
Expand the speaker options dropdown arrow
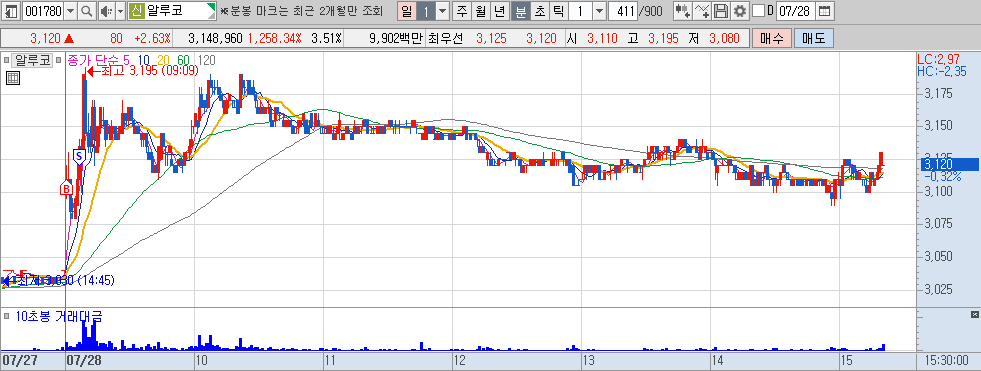pyautogui.click(x=120, y=11)
